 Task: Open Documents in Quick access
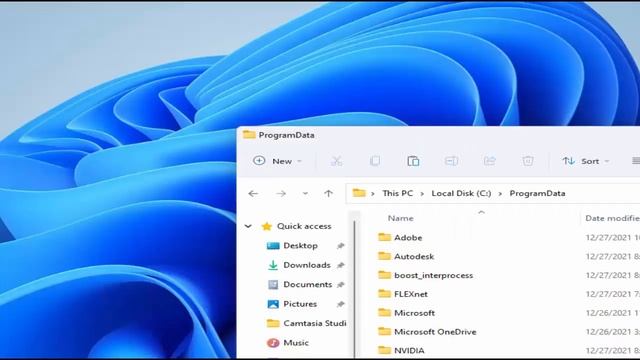(x=308, y=284)
